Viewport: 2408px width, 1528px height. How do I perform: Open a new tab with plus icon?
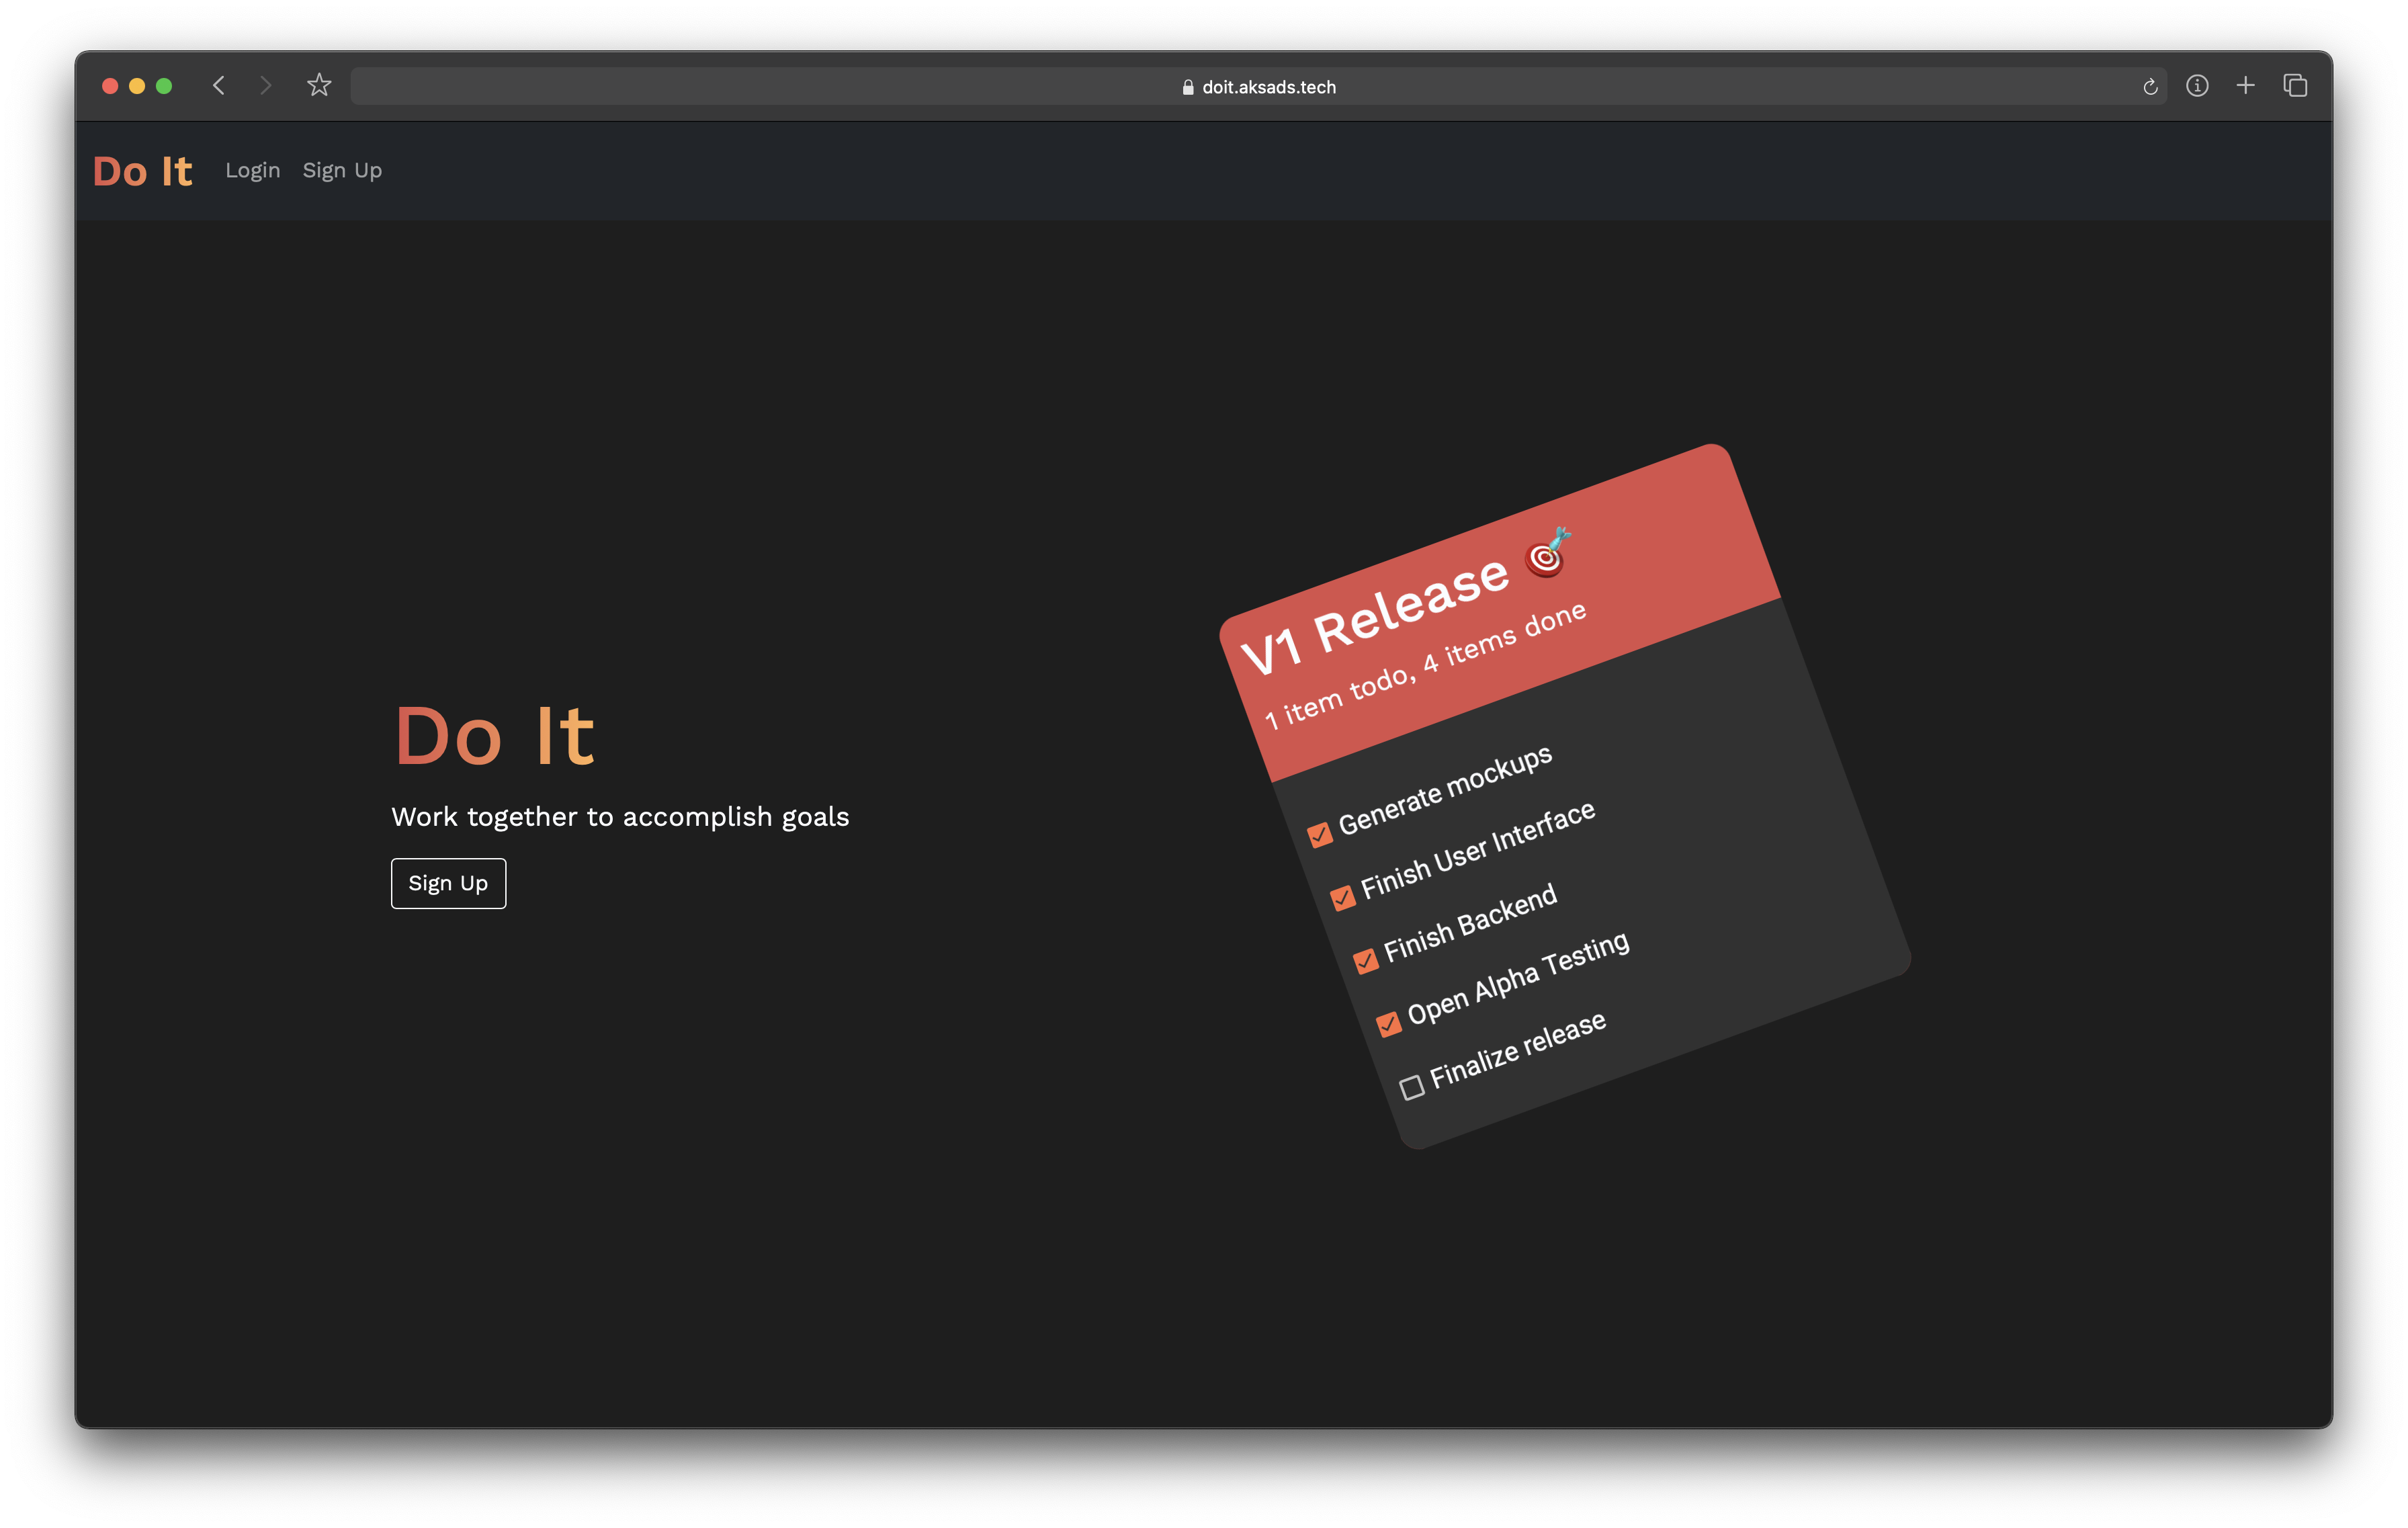[x=2246, y=86]
